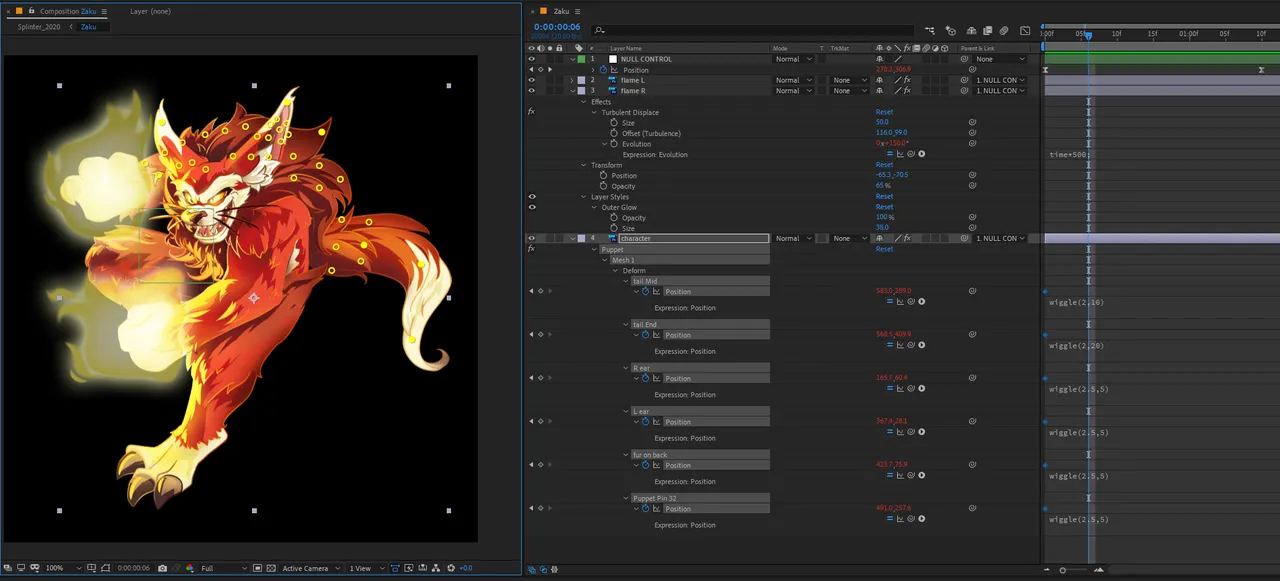Toggle shy switch on NULL CONTROL layer
1280x581 pixels.
pyautogui.click(x=880, y=59)
